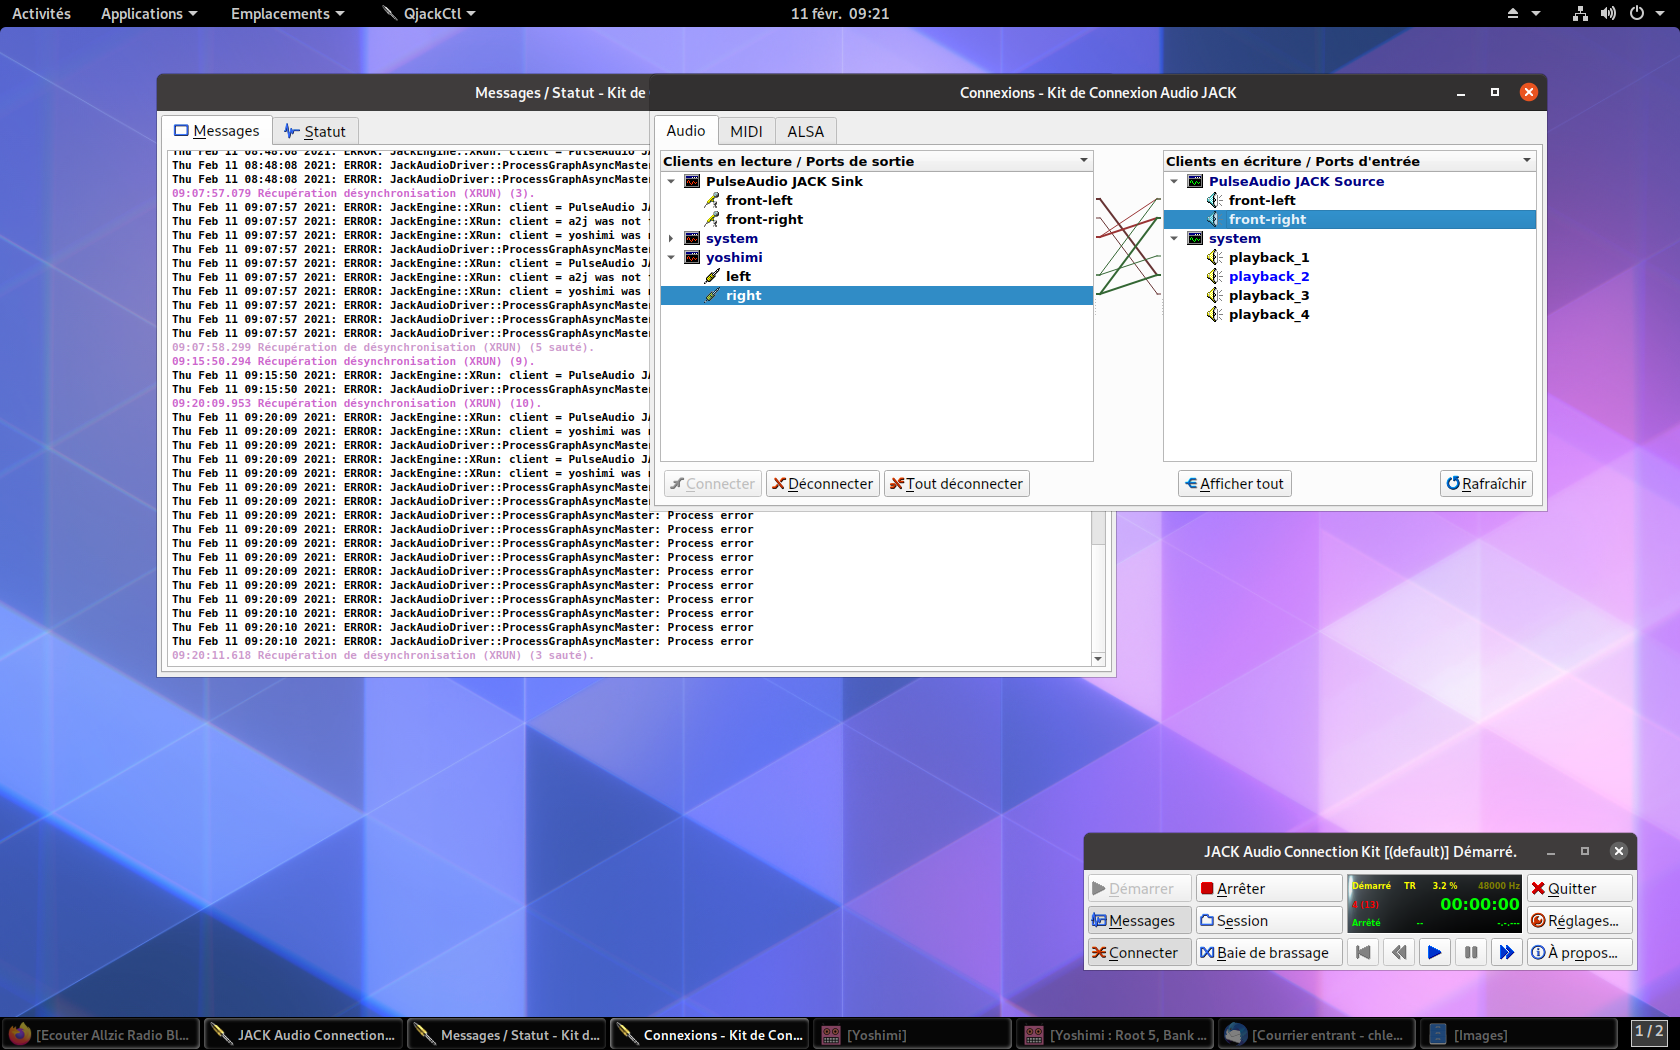Viewport: 1680px width, 1050px height.
Task: Click the Tout déconnecter button
Action: 956,484
